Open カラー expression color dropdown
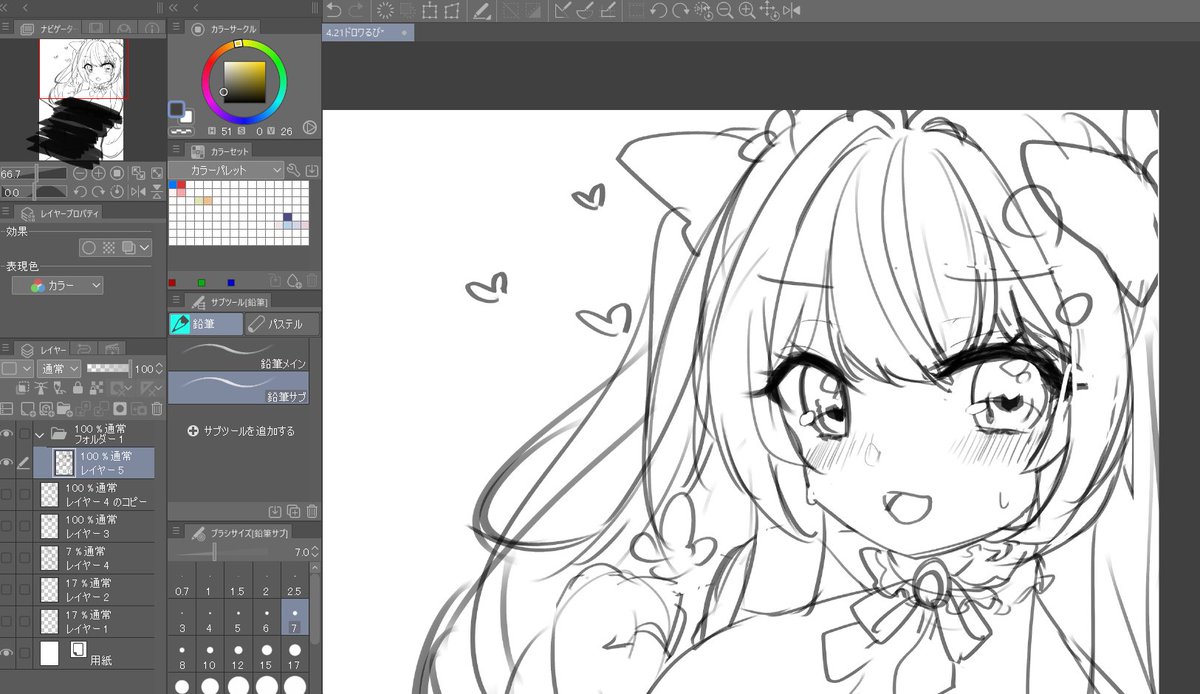 [x=57, y=285]
